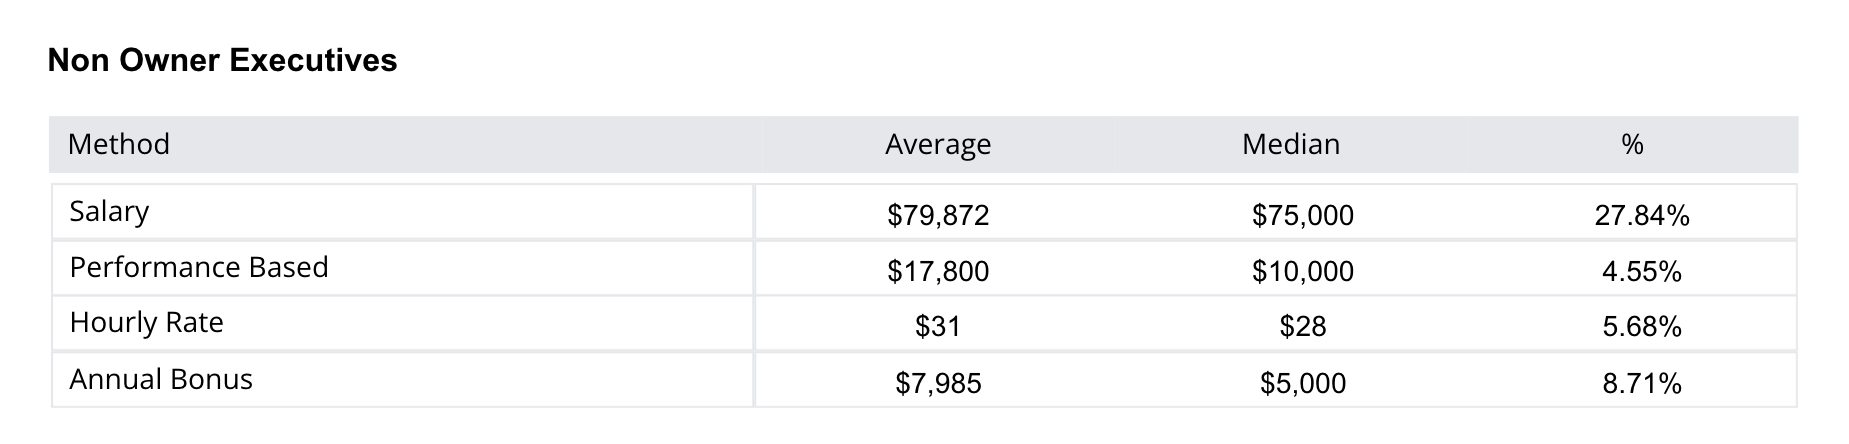Click the $7,985 annual bonus average

[x=937, y=383]
